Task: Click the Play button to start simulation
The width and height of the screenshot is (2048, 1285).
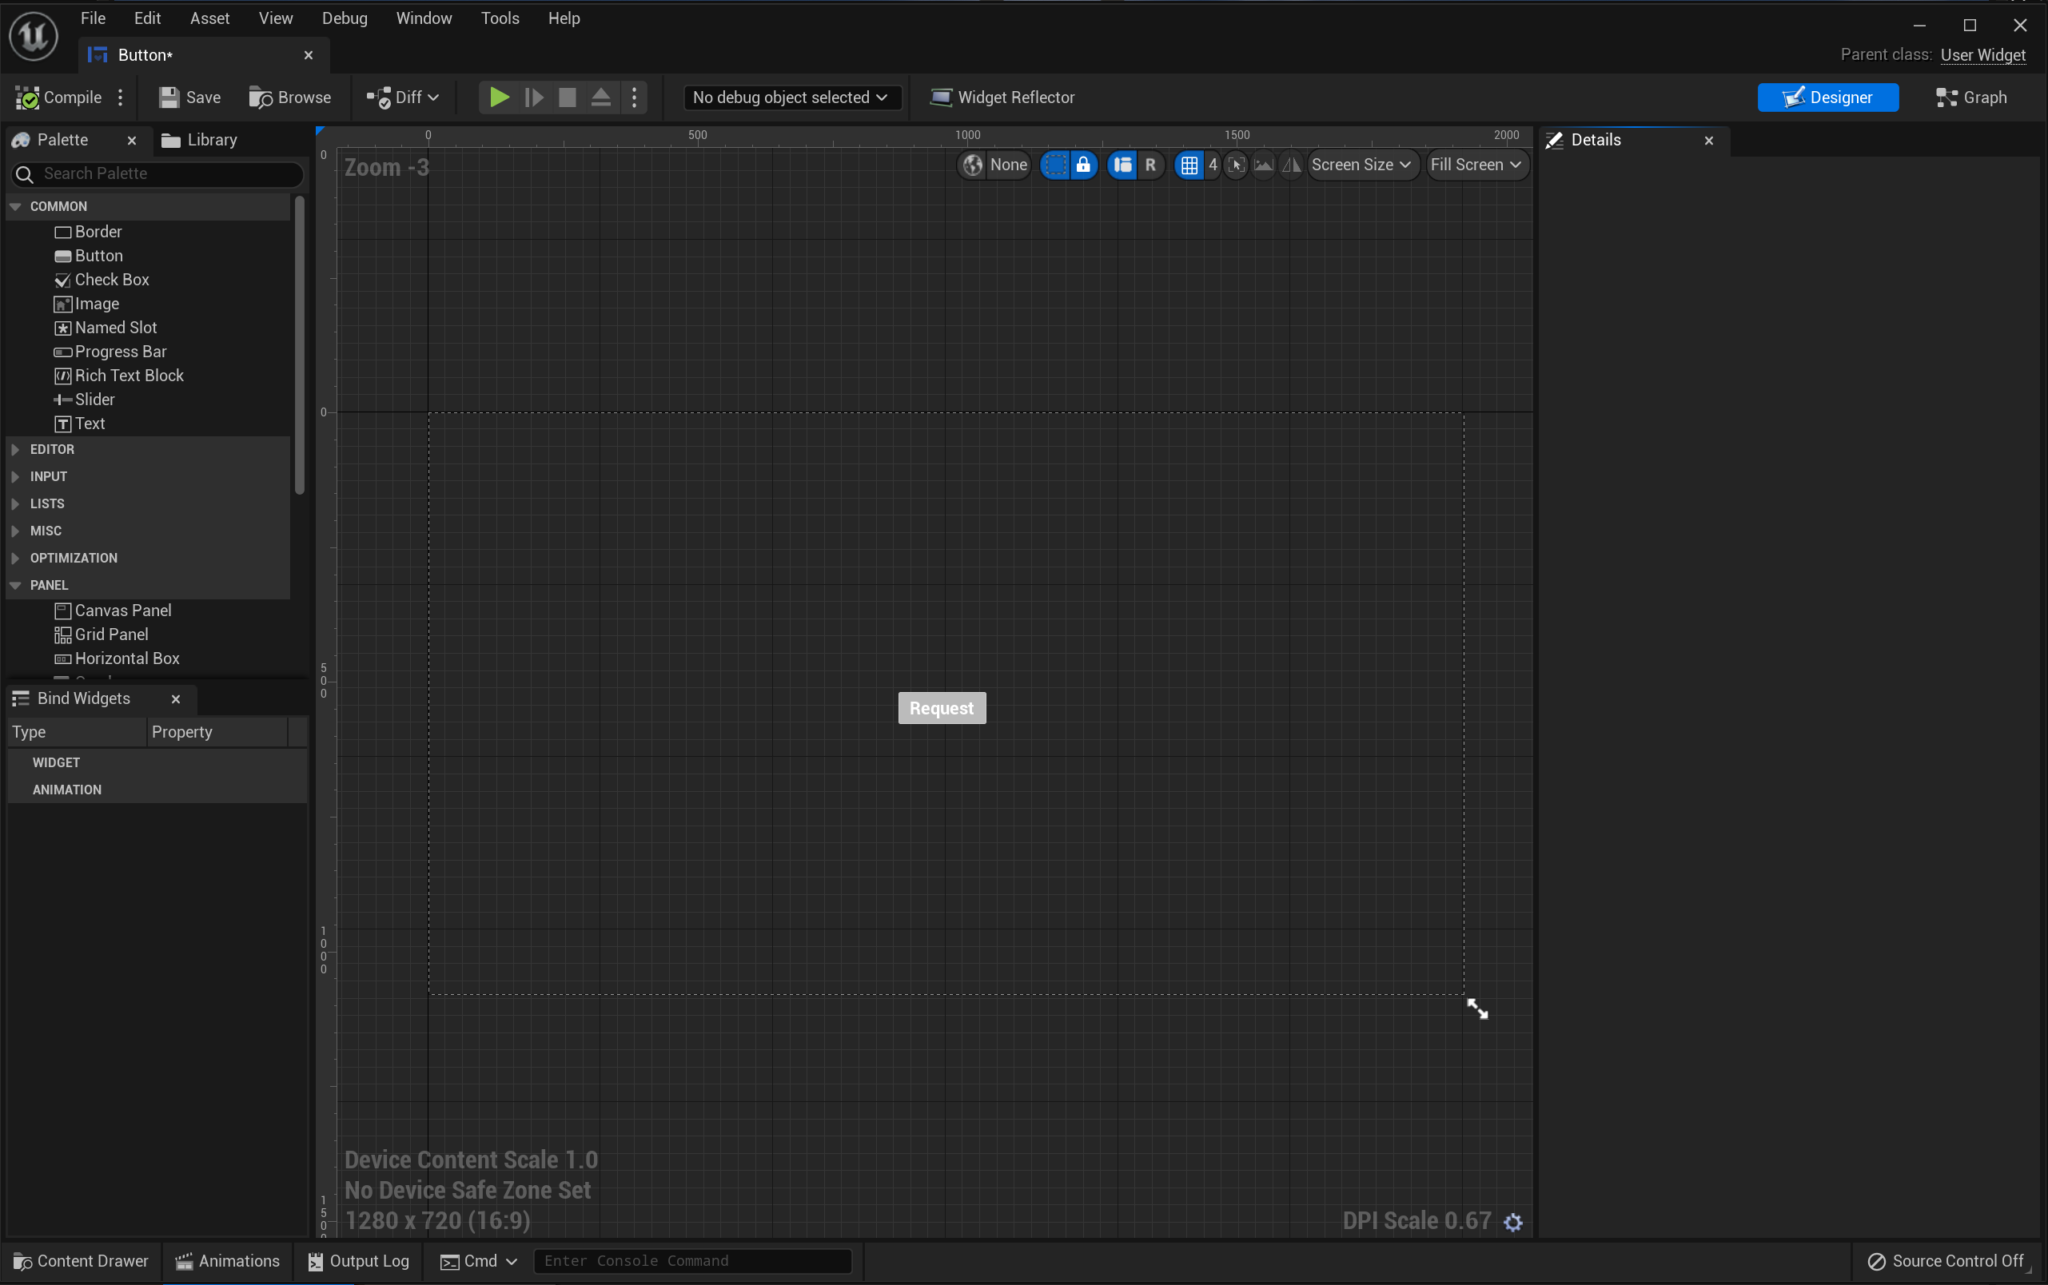Action: [498, 97]
